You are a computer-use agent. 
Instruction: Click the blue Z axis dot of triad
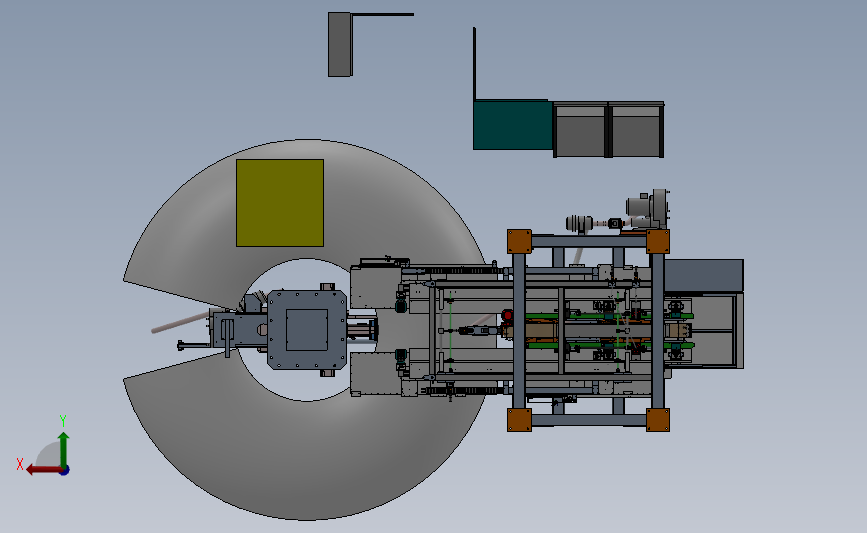[x=65, y=471]
